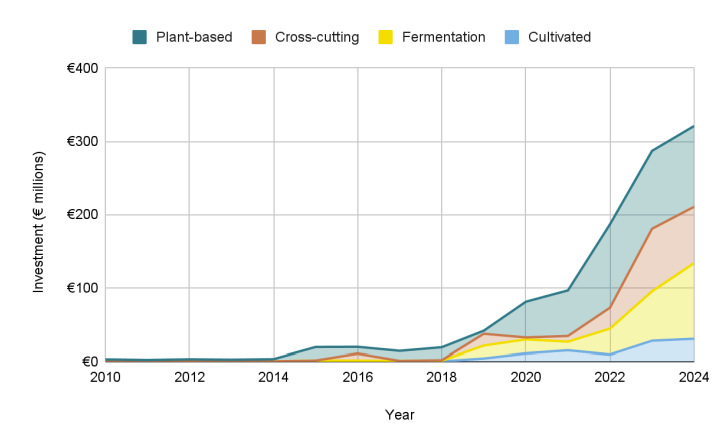
Task: Toggle the Plant-based series legend label
Action: [195, 37]
